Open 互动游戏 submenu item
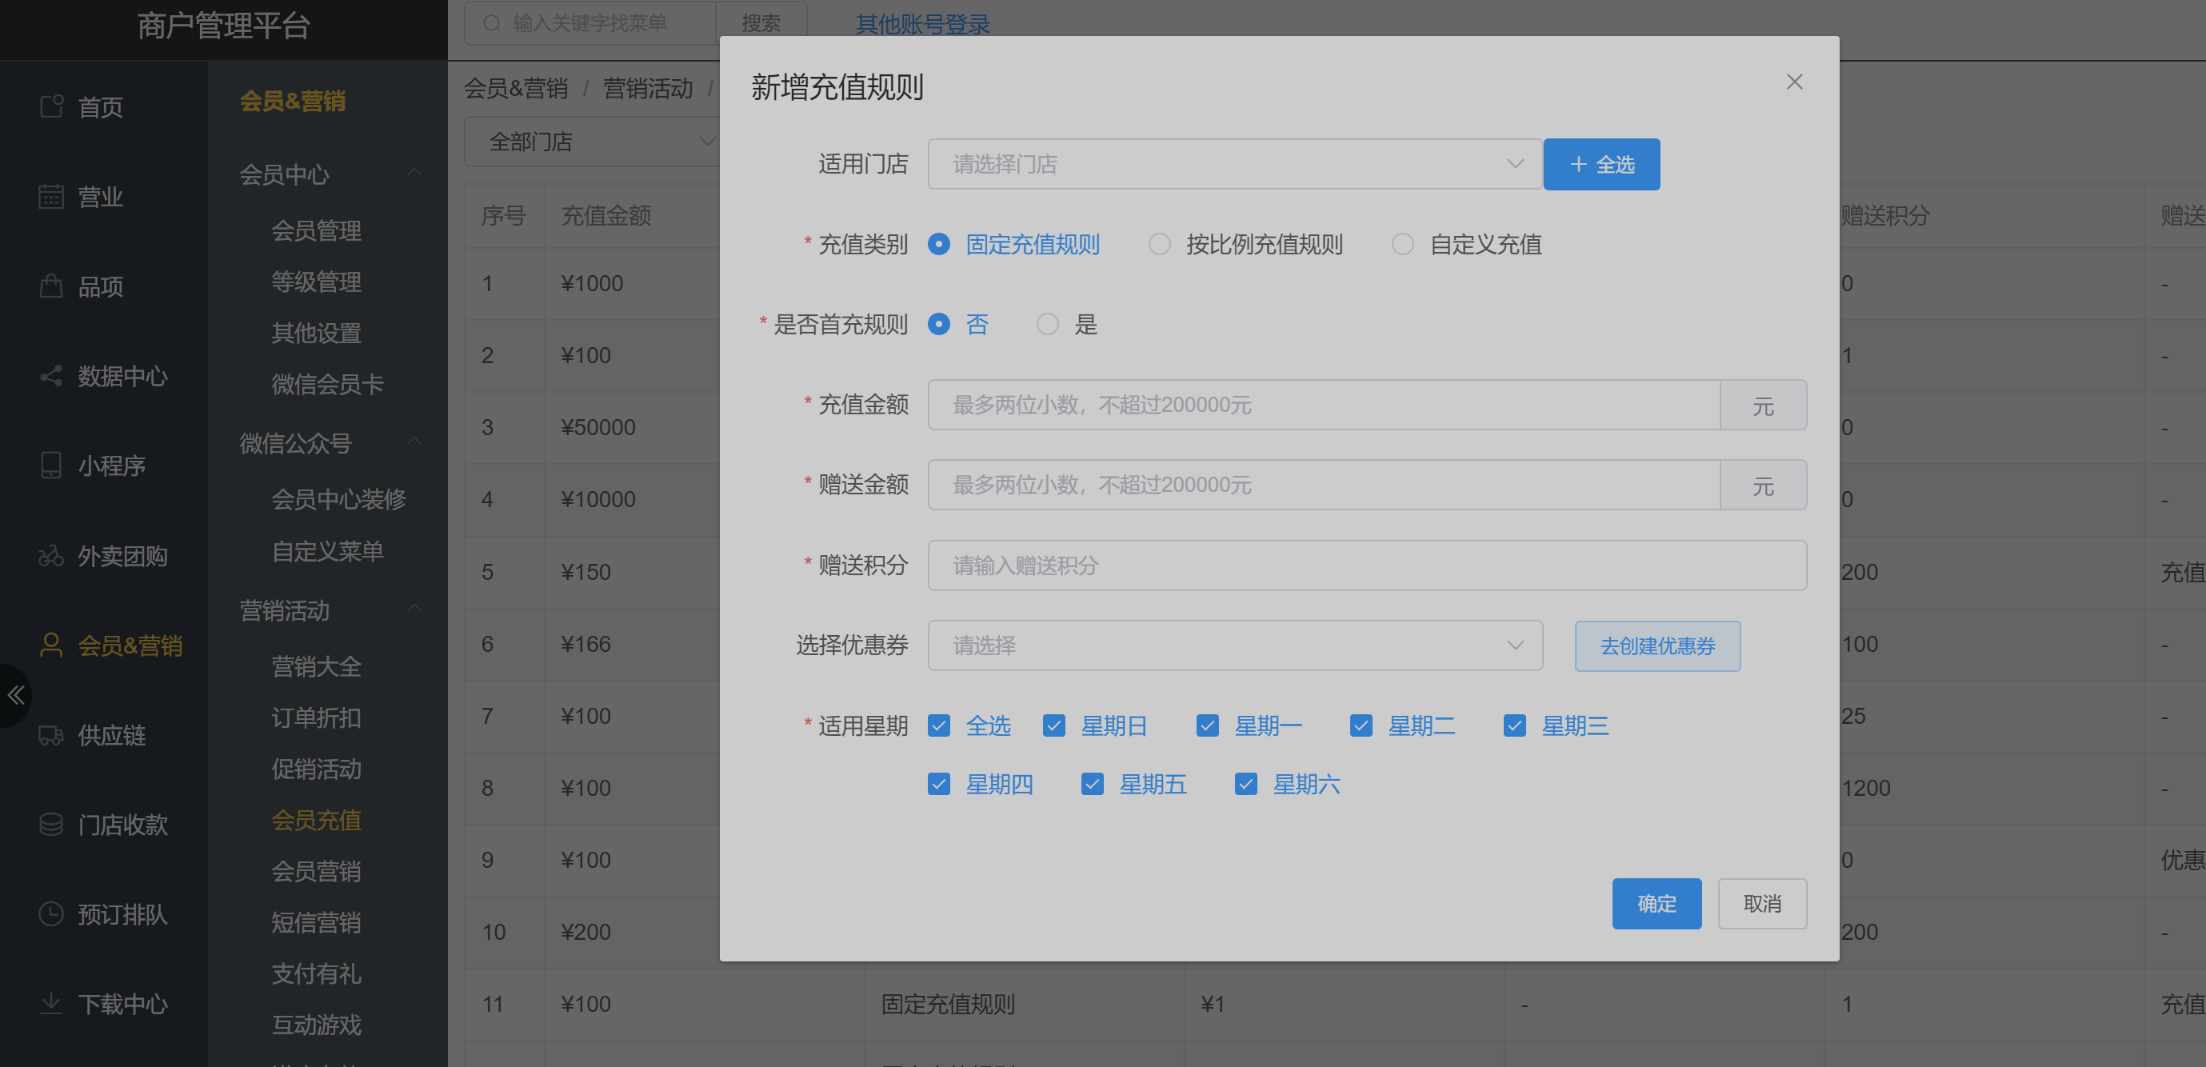2206x1067 pixels. (x=317, y=1025)
